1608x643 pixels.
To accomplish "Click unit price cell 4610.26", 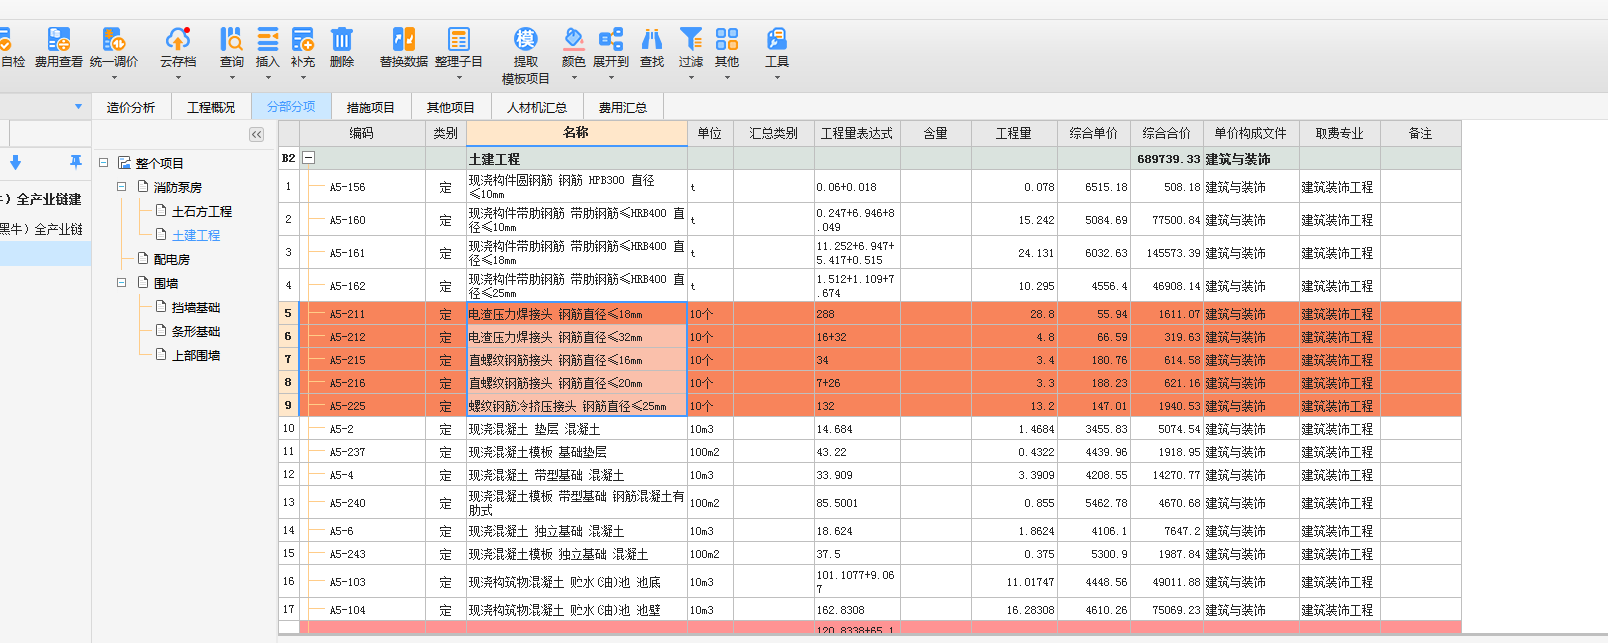I will (1094, 610).
